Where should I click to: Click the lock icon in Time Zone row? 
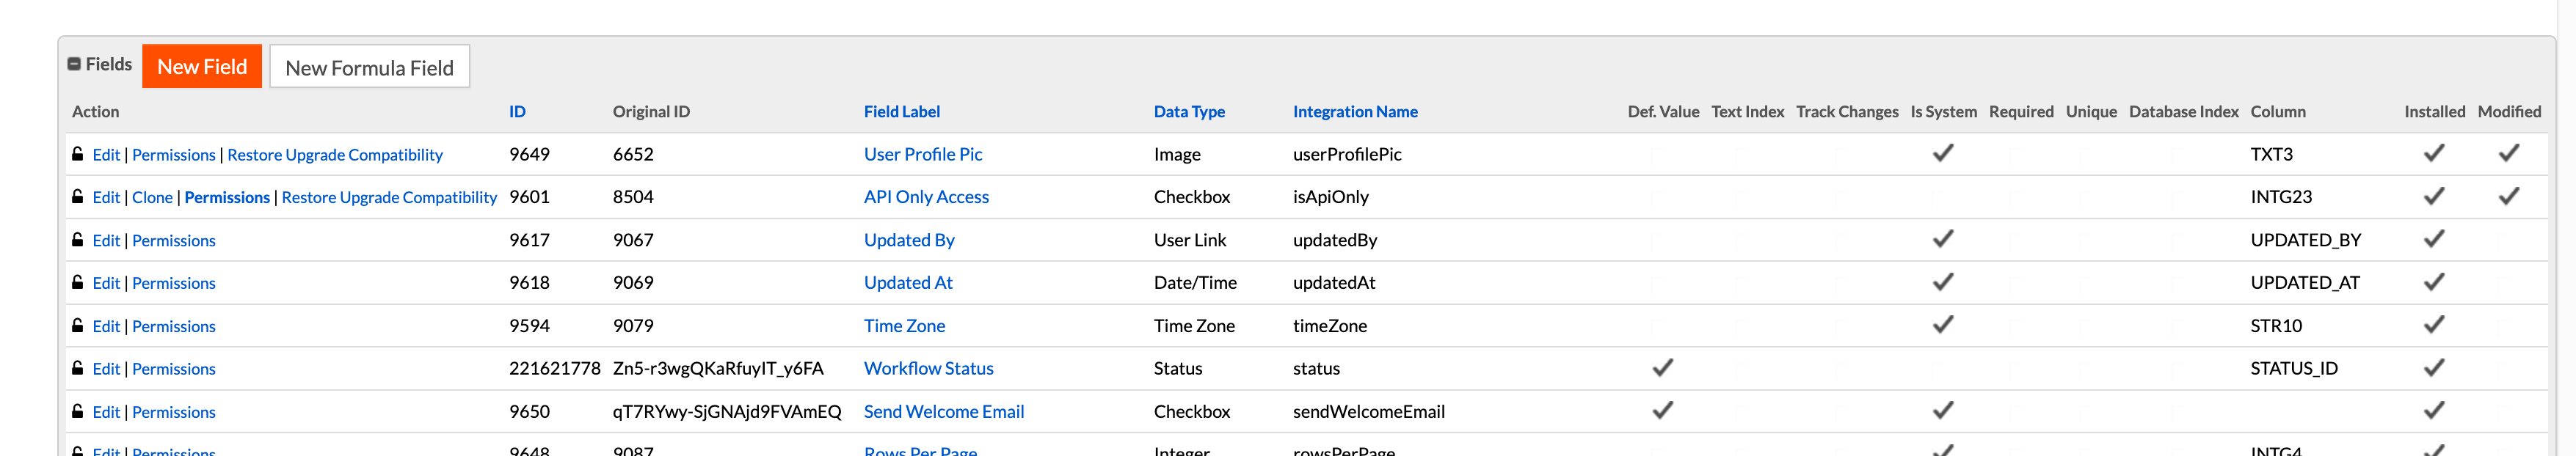pos(77,326)
